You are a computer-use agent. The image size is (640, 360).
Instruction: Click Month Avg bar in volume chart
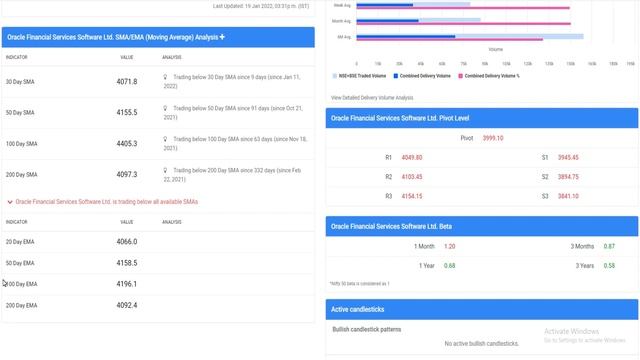[418, 20]
